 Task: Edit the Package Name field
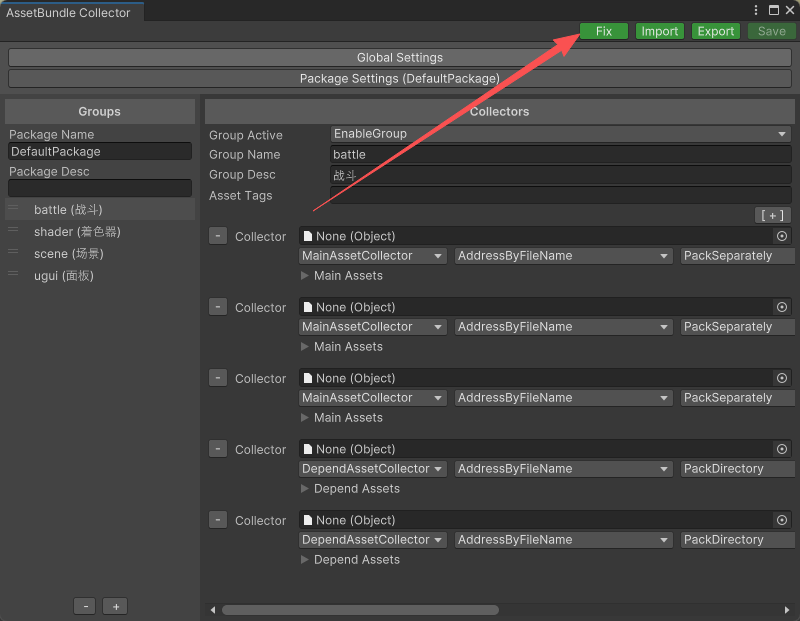[x=100, y=152]
